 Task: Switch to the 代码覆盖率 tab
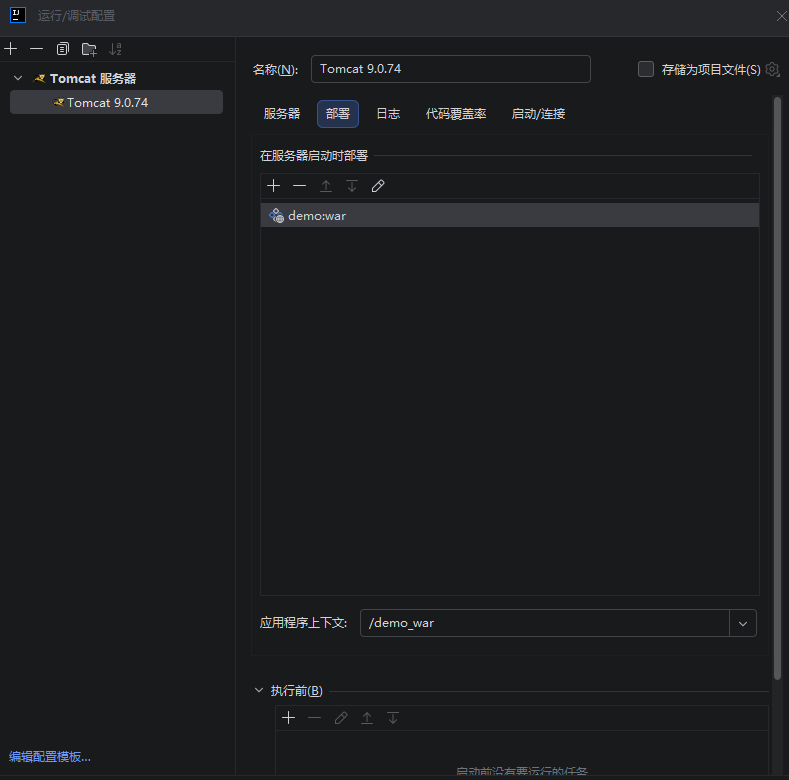tap(456, 114)
